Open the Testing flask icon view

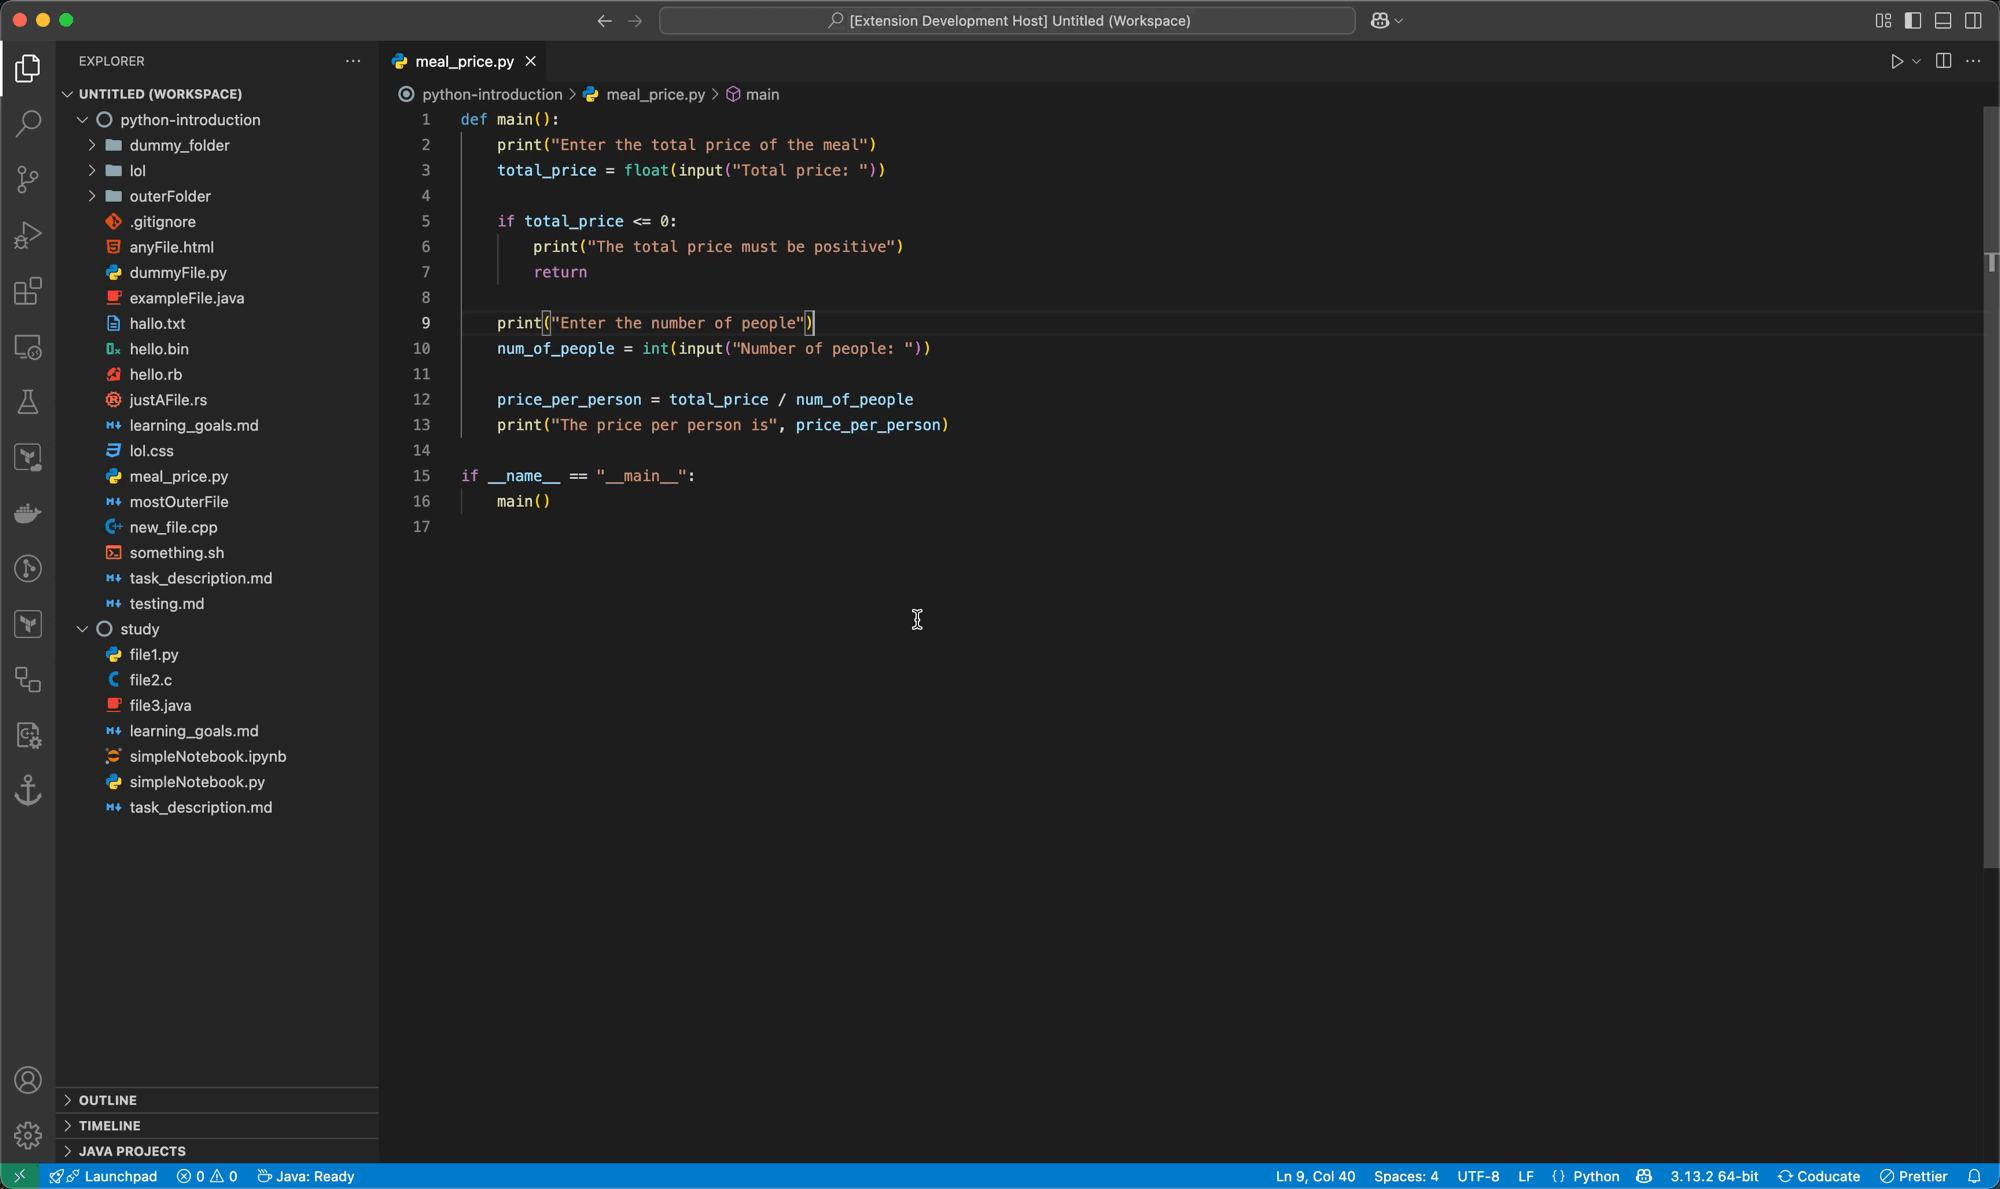coord(28,402)
